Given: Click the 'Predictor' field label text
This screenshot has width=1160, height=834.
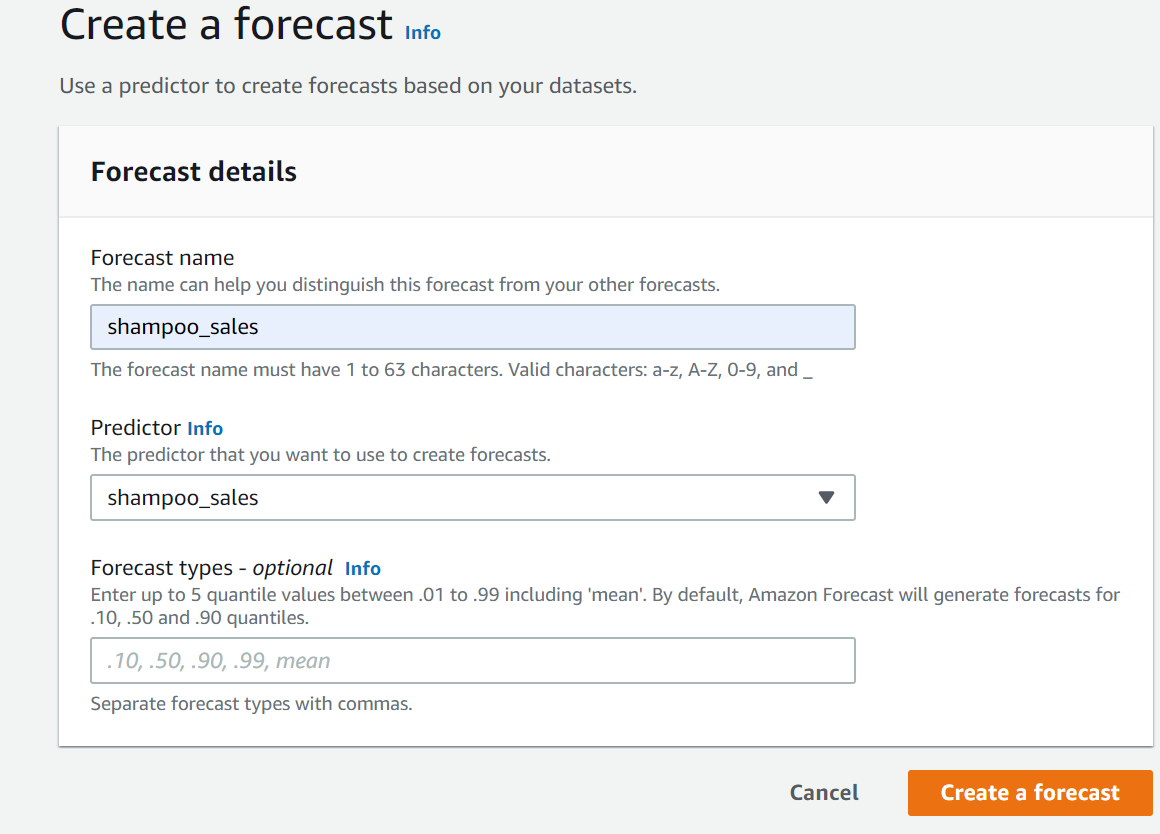Looking at the screenshot, I should [136, 427].
